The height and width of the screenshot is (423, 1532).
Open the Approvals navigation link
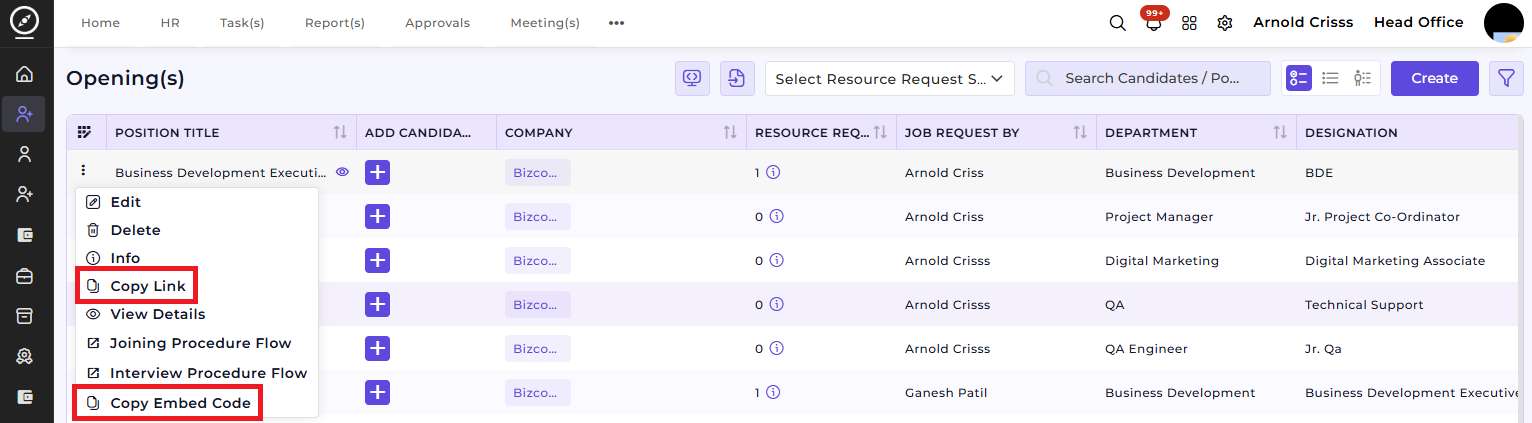(437, 23)
